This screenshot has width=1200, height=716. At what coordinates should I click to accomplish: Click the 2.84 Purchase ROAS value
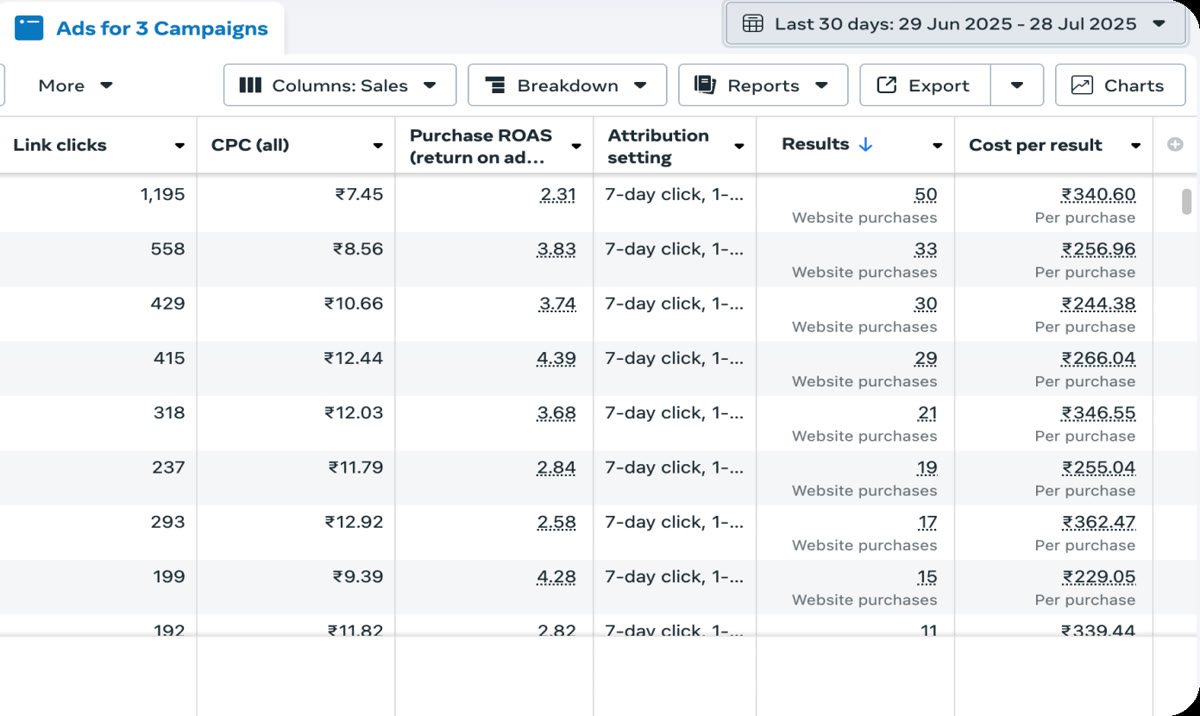[x=556, y=467]
